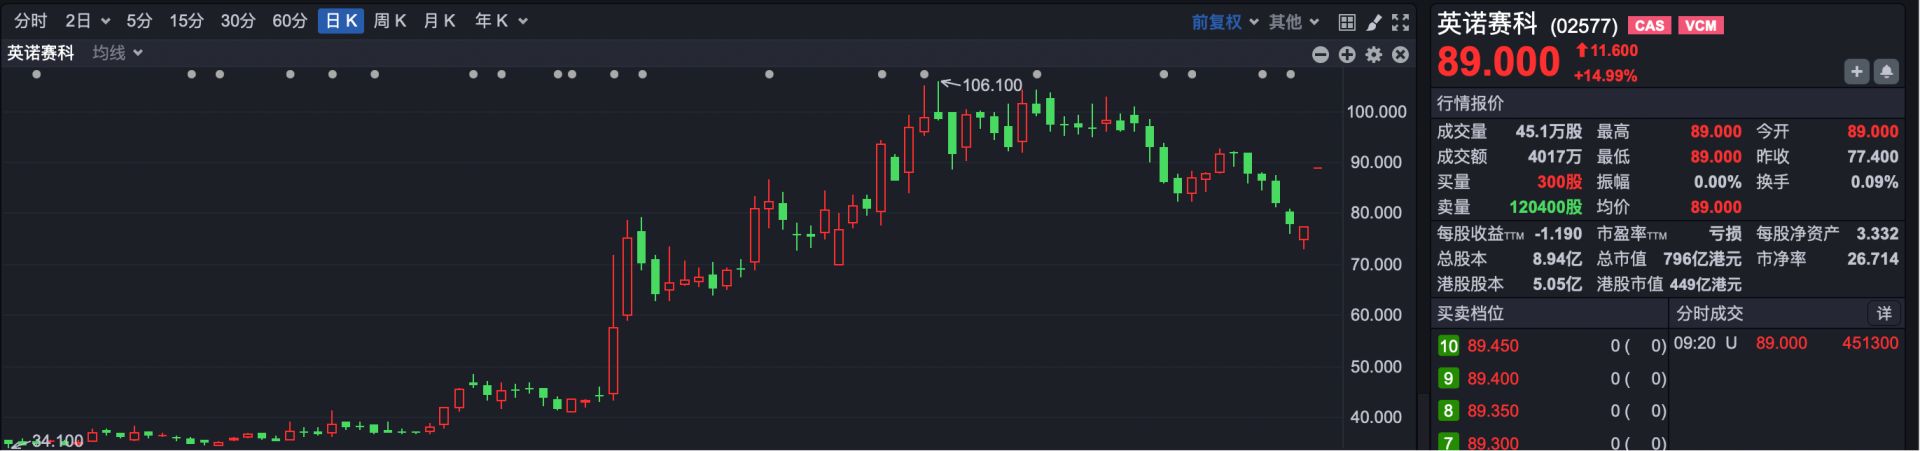Expand the 前复权 adjustment dropdown
The image size is (1920, 451).
[x=1224, y=22]
